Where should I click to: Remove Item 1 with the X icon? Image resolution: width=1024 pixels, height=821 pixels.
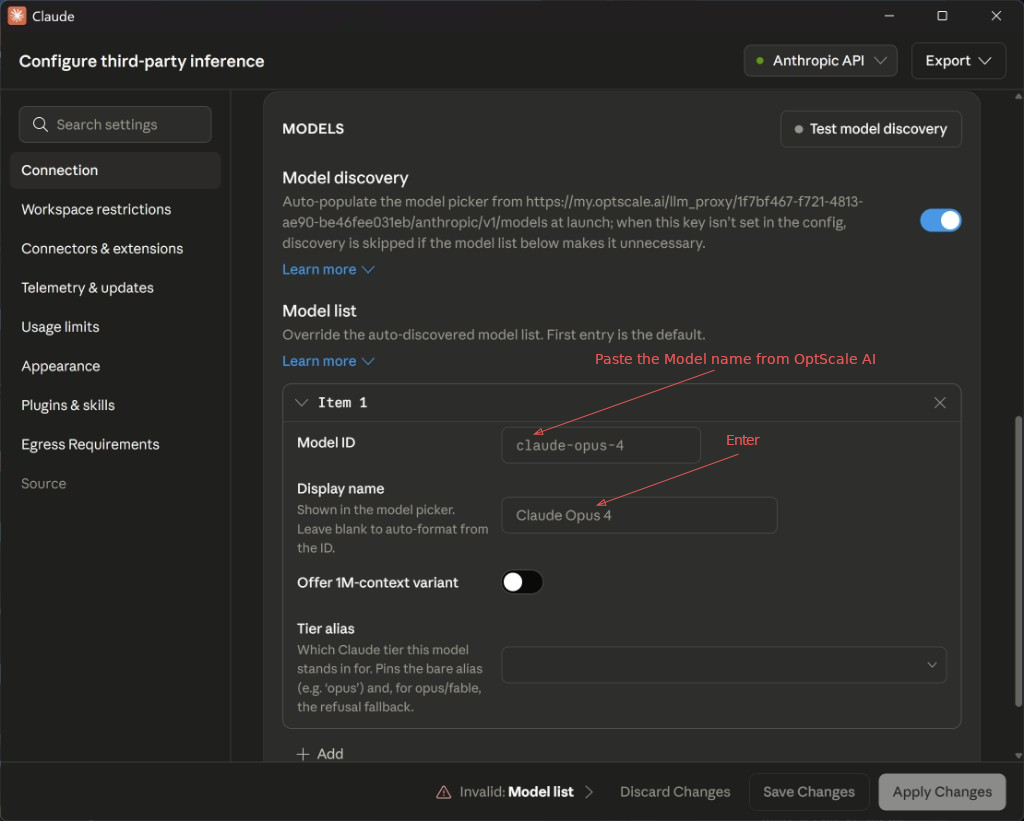939,402
